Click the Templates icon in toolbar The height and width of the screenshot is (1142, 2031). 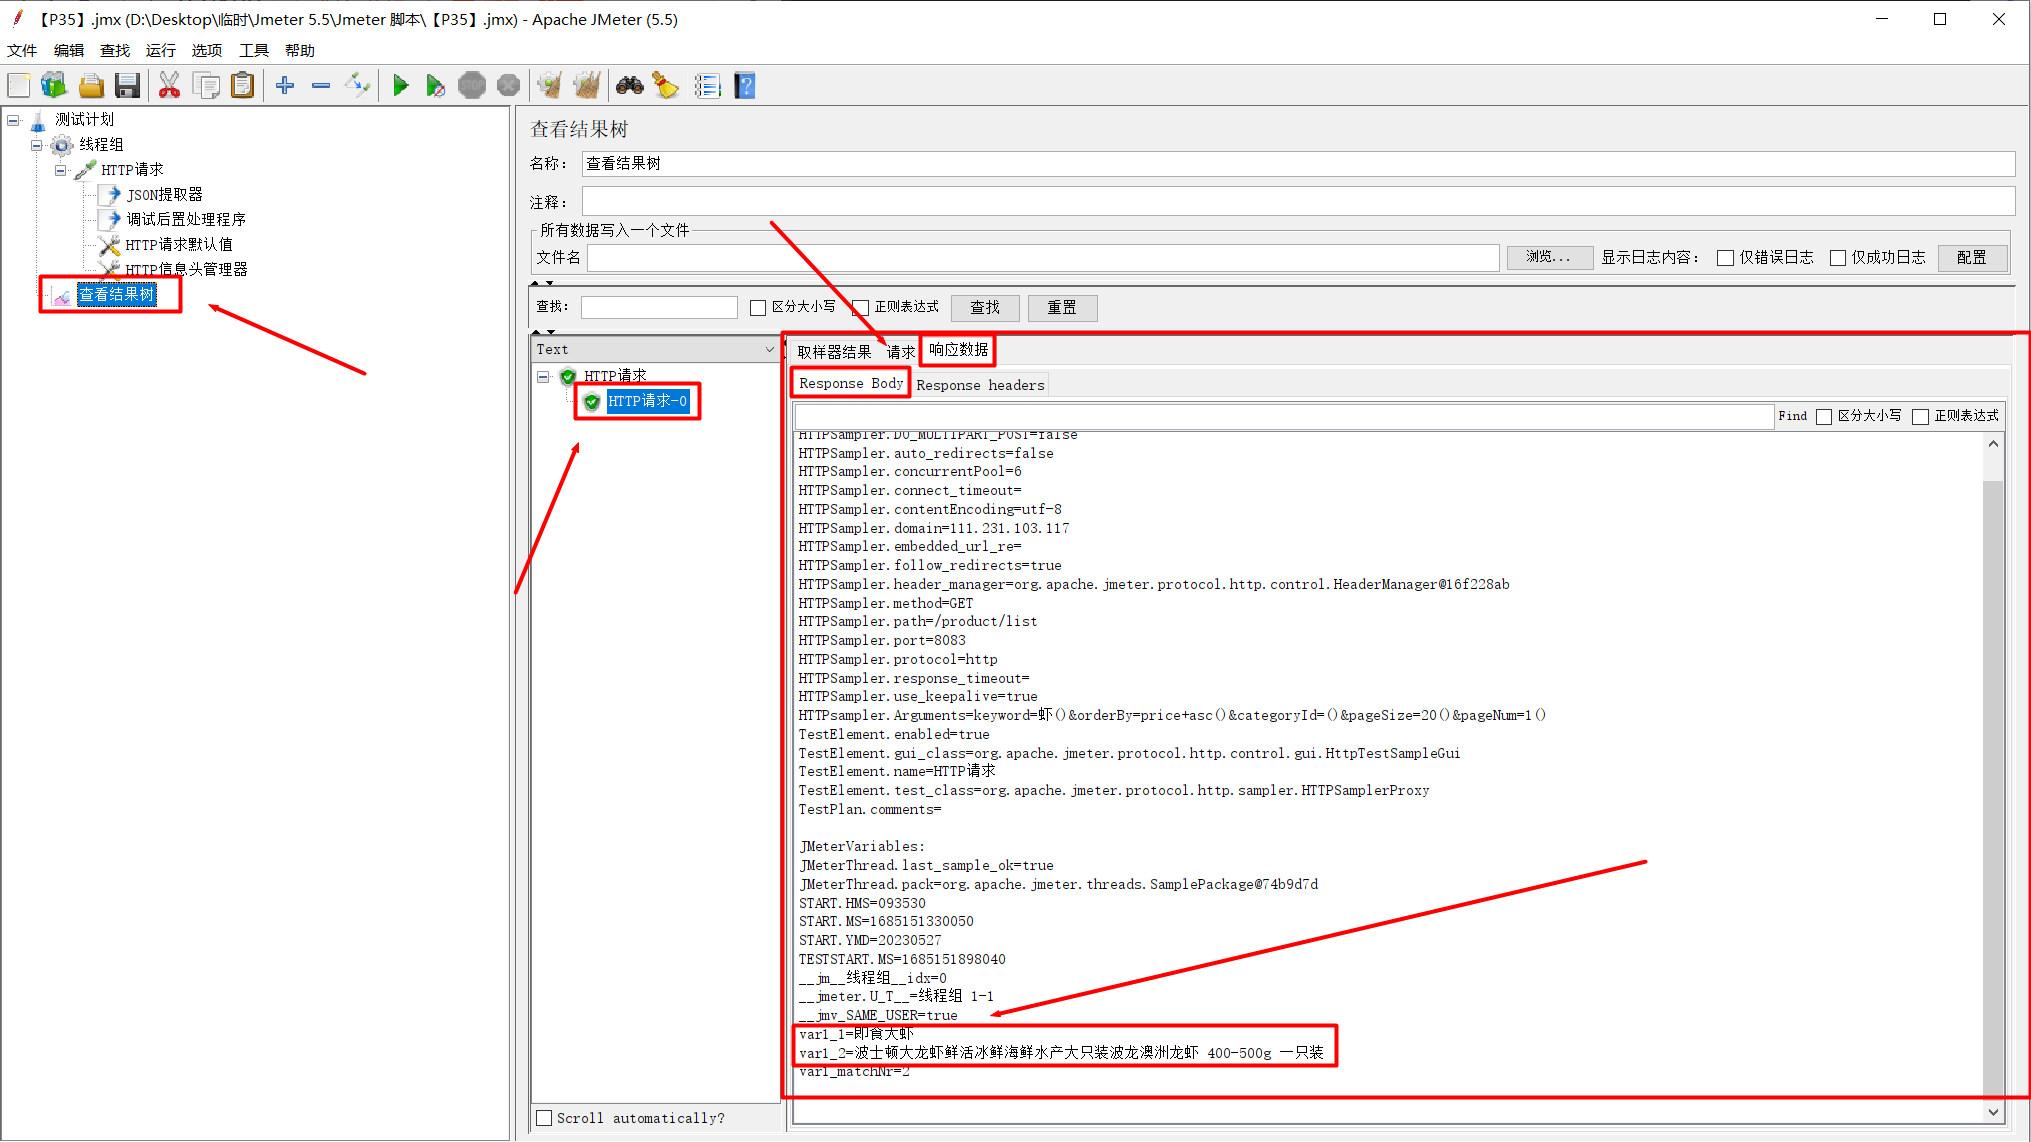click(x=54, y=86)
